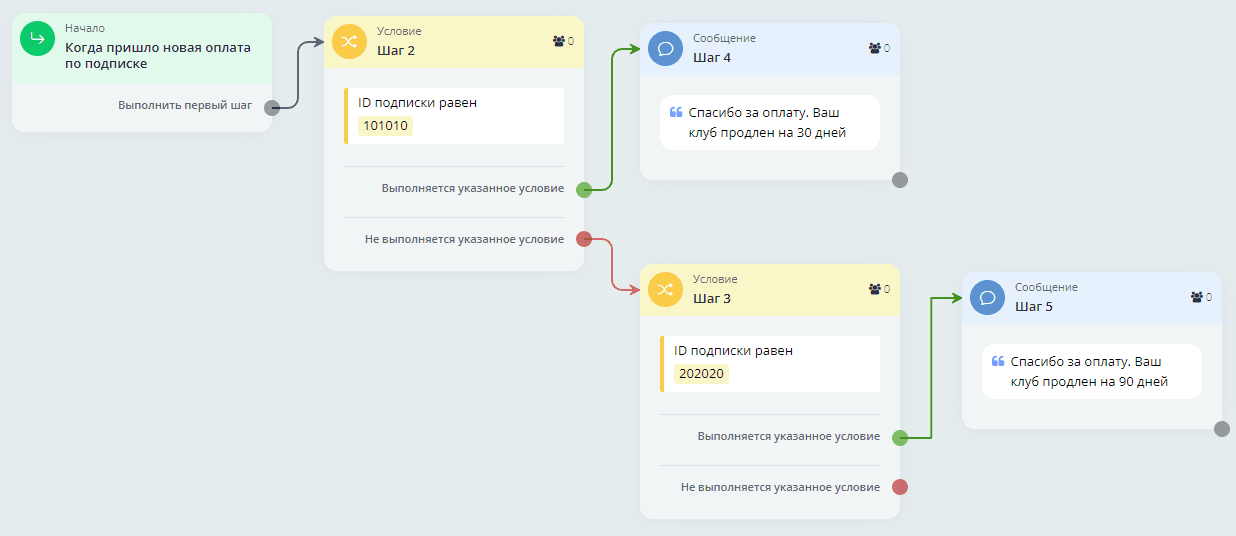Select the subscription ID value 101010
The height and width of the screenshot is (536, 1236).
[x=385, y=126]
